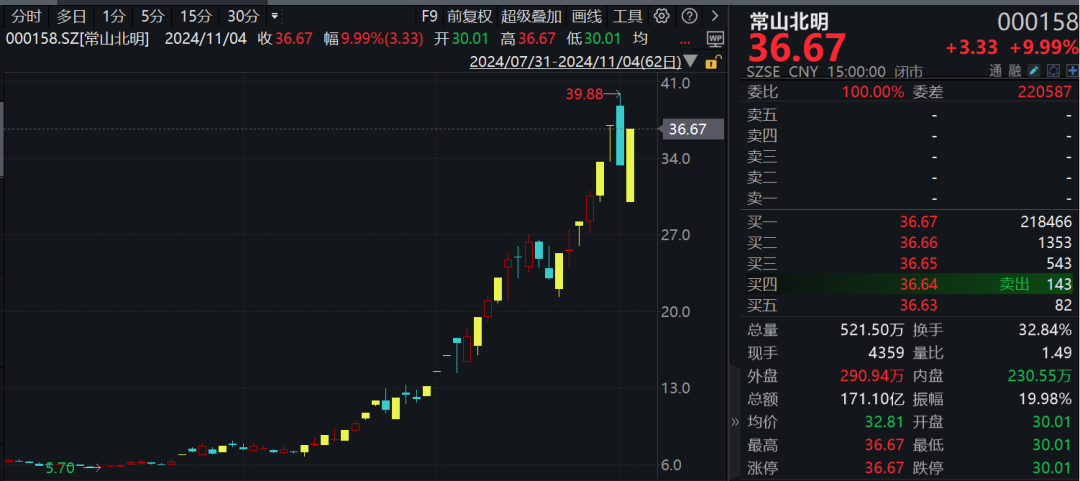
Task: Click the 委差 value 220587
Action: pos(1043,92)
